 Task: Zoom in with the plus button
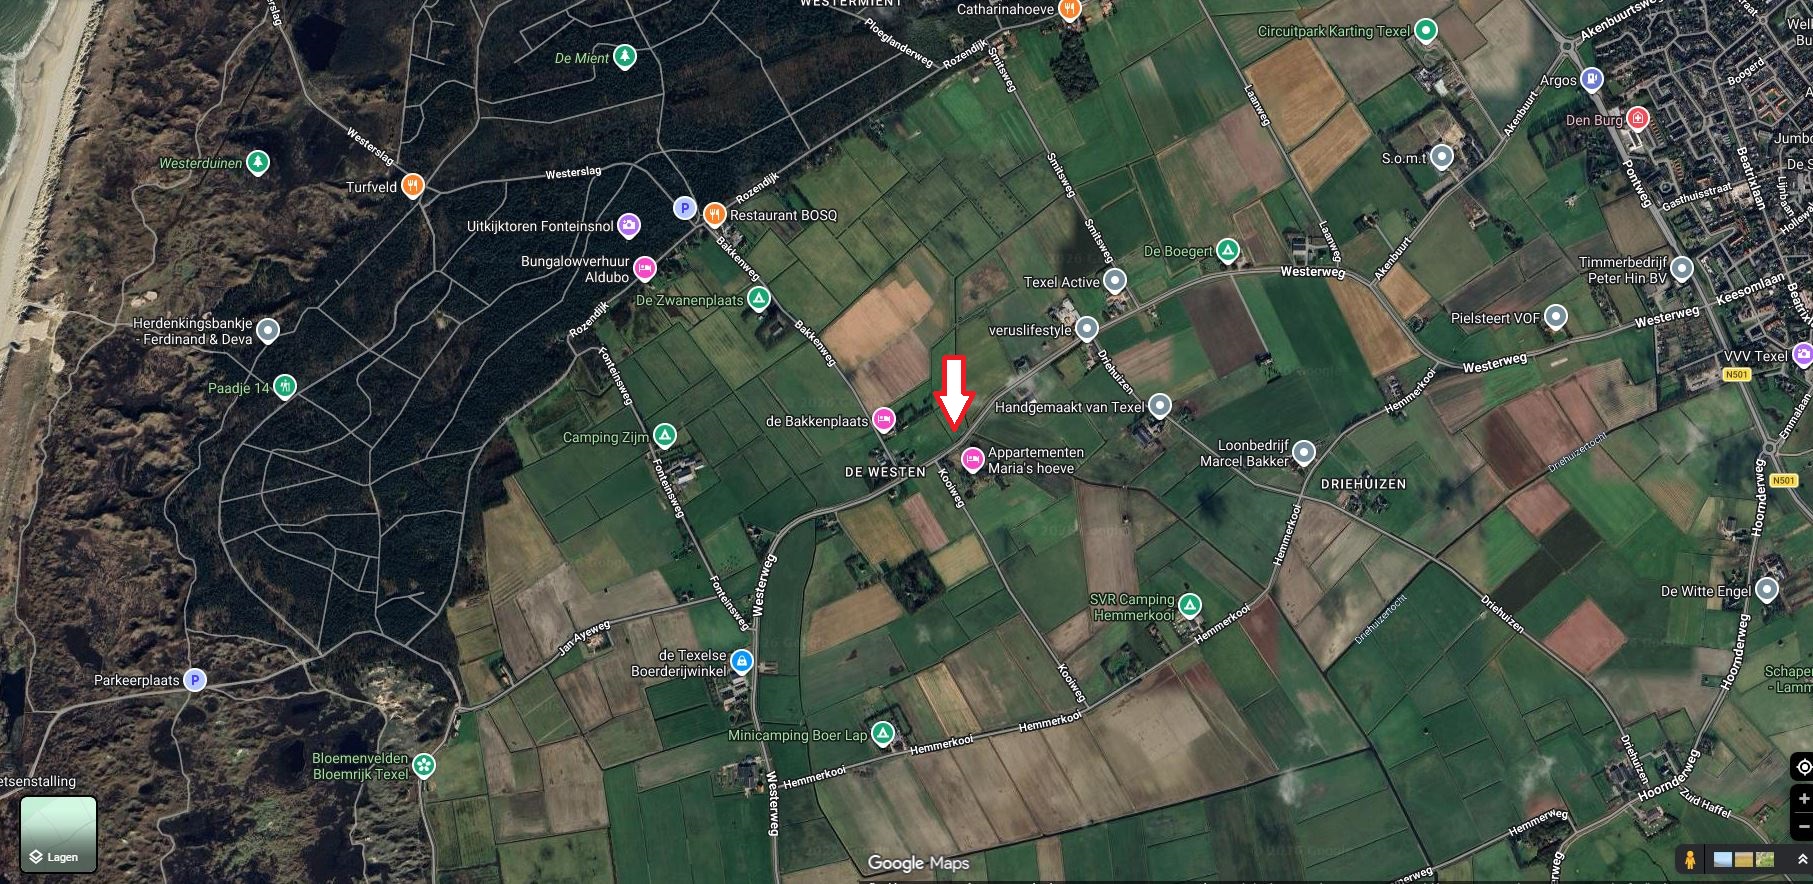pos(1803,798)
